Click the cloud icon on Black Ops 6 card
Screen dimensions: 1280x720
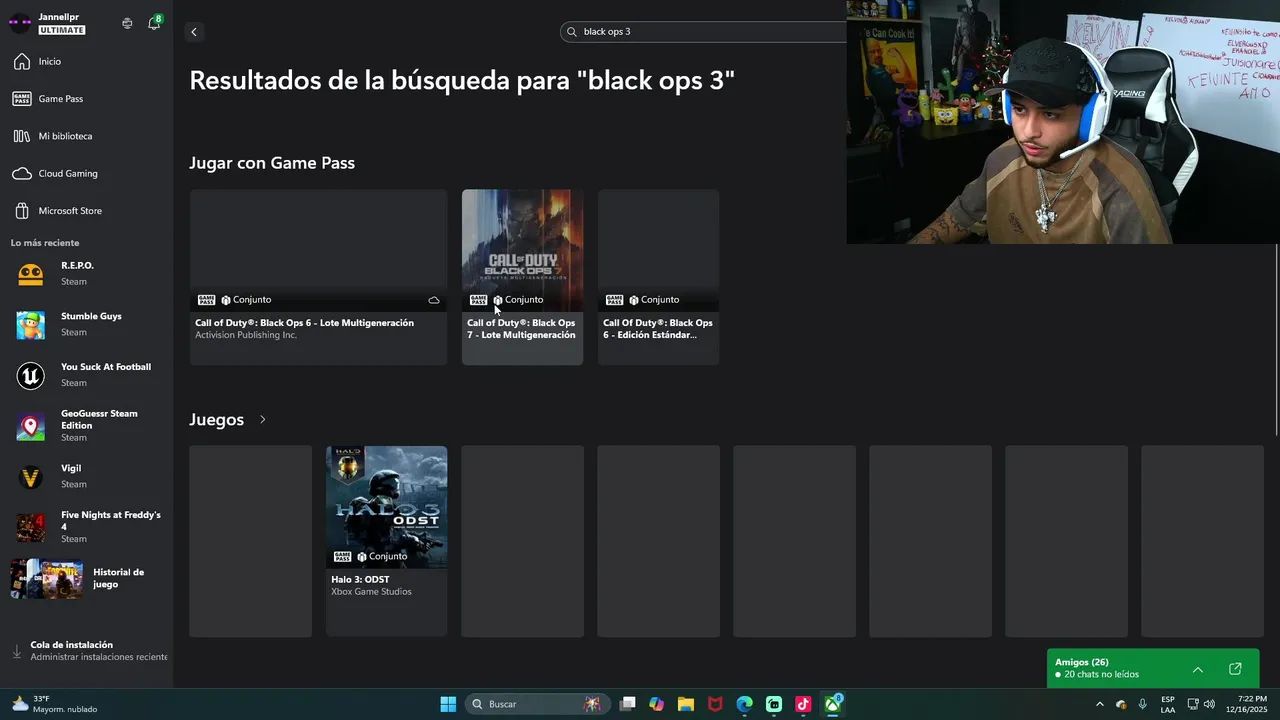(434, 300)
